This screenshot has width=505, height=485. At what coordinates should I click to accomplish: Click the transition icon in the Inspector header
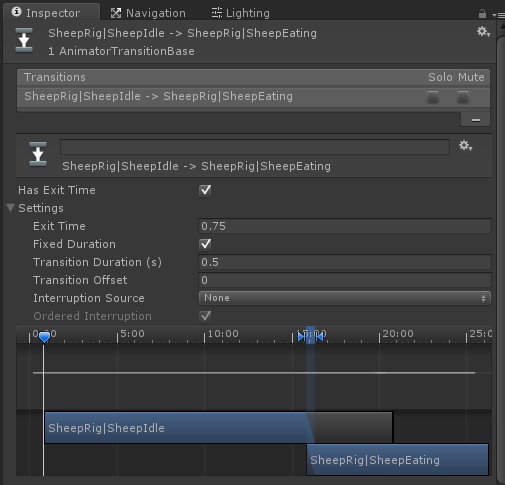24,41
